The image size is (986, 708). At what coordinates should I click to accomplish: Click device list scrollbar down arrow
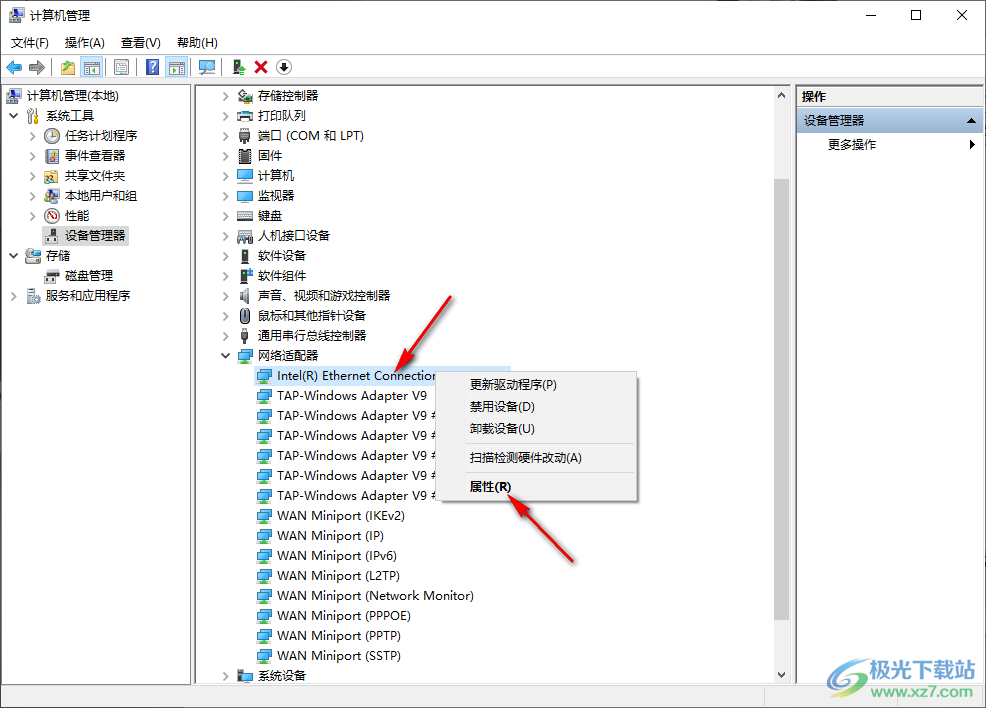[781, 675]
